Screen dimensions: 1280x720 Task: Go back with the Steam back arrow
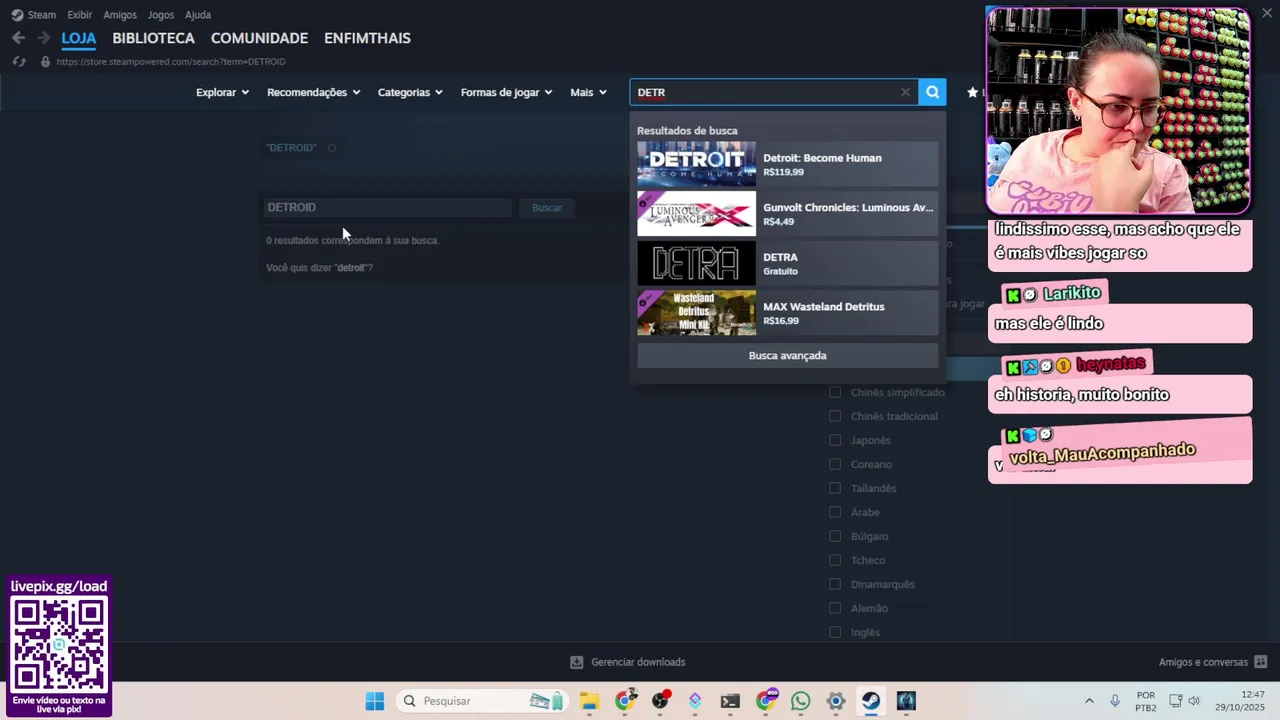point(18,38)
